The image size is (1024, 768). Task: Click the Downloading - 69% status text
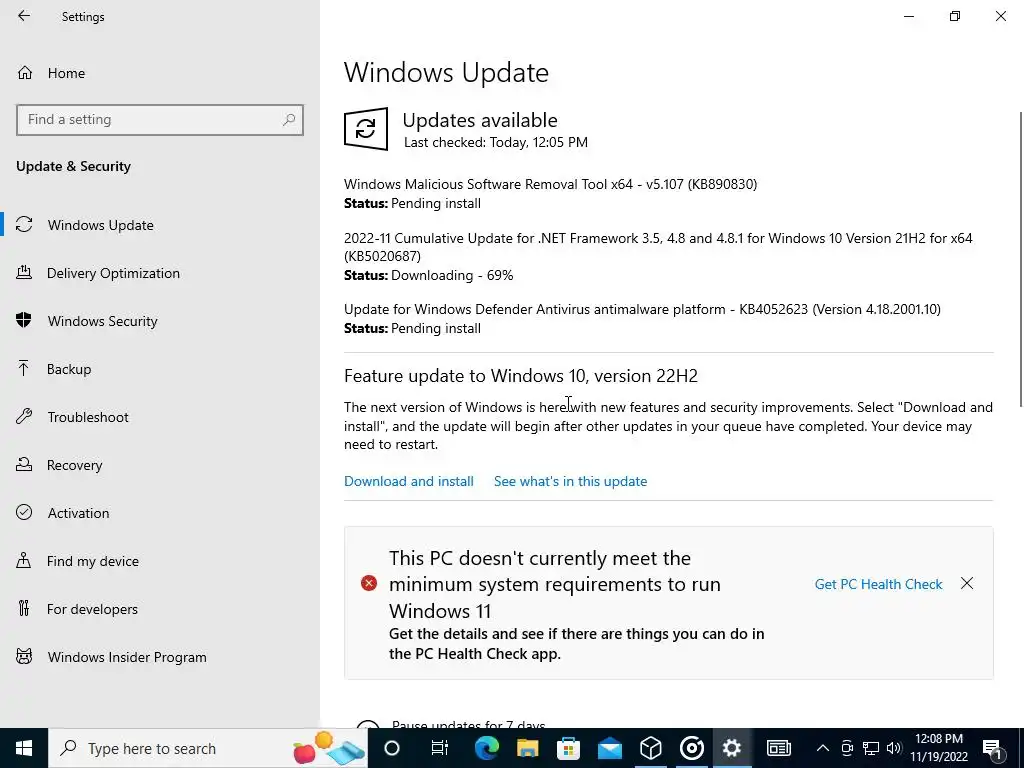(x=452, y=275)
